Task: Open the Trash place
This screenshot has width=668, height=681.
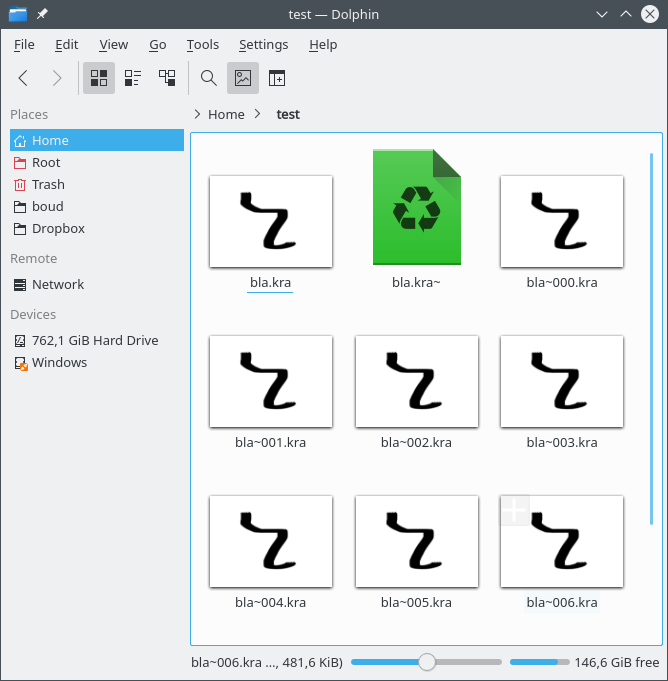Action: point(47,184)
